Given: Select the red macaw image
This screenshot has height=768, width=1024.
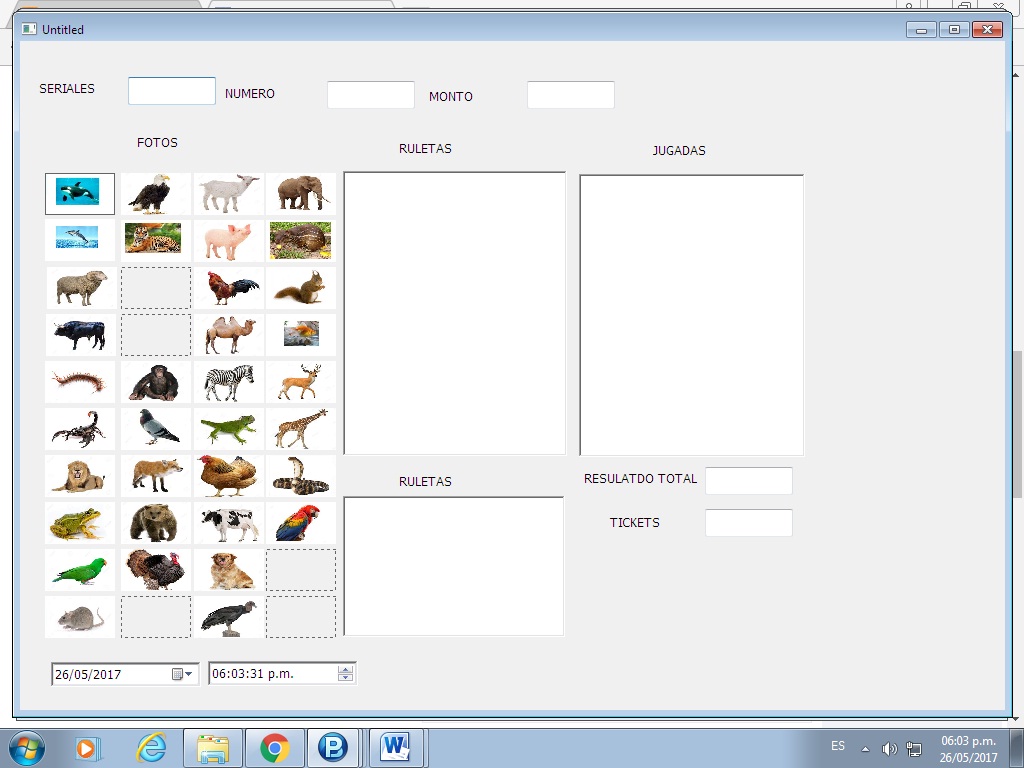Looking at the screenshot, I should click(300, 522).
